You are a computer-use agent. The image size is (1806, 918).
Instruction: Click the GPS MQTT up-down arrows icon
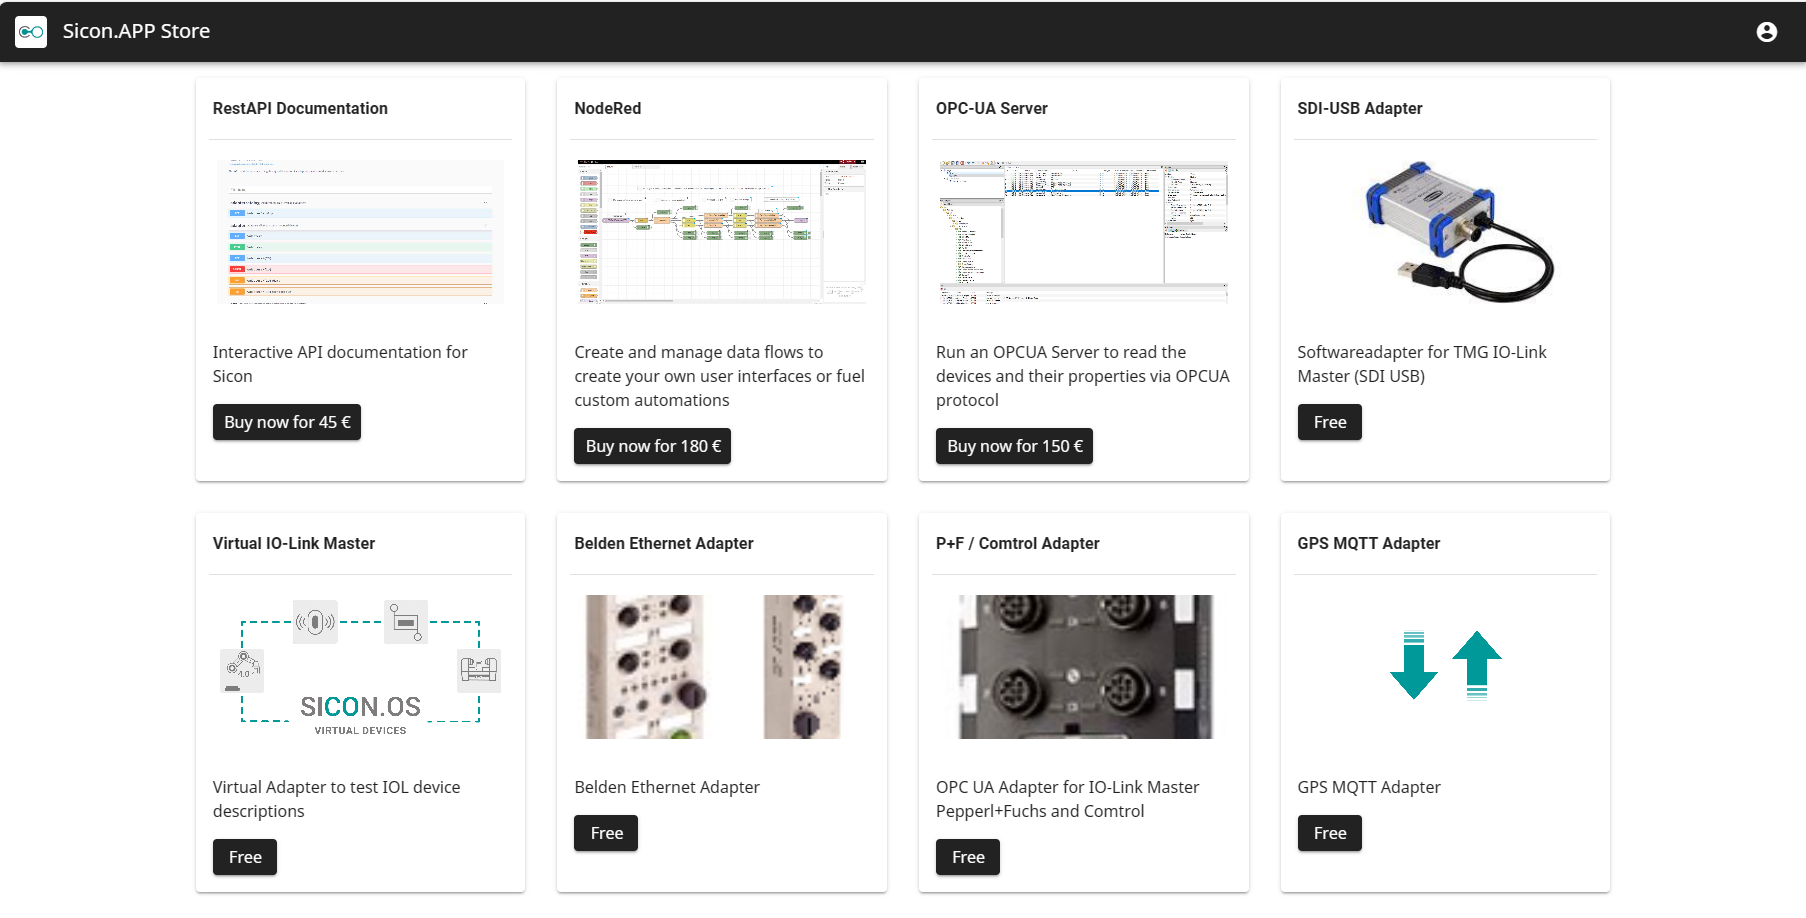click(x=1445, y=666)
